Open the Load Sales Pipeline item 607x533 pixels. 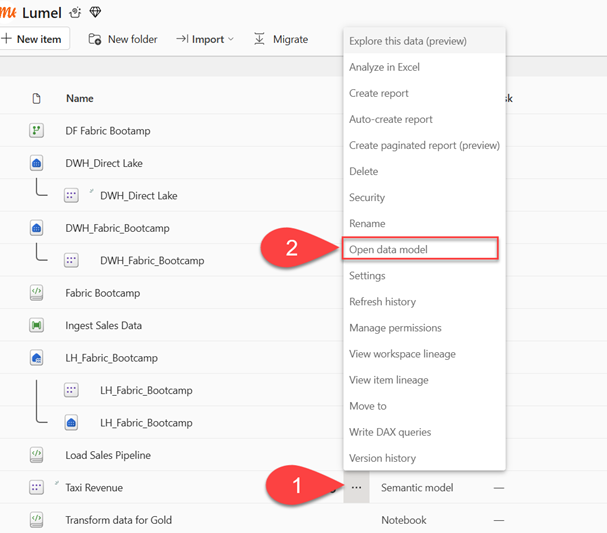[108, 455]
